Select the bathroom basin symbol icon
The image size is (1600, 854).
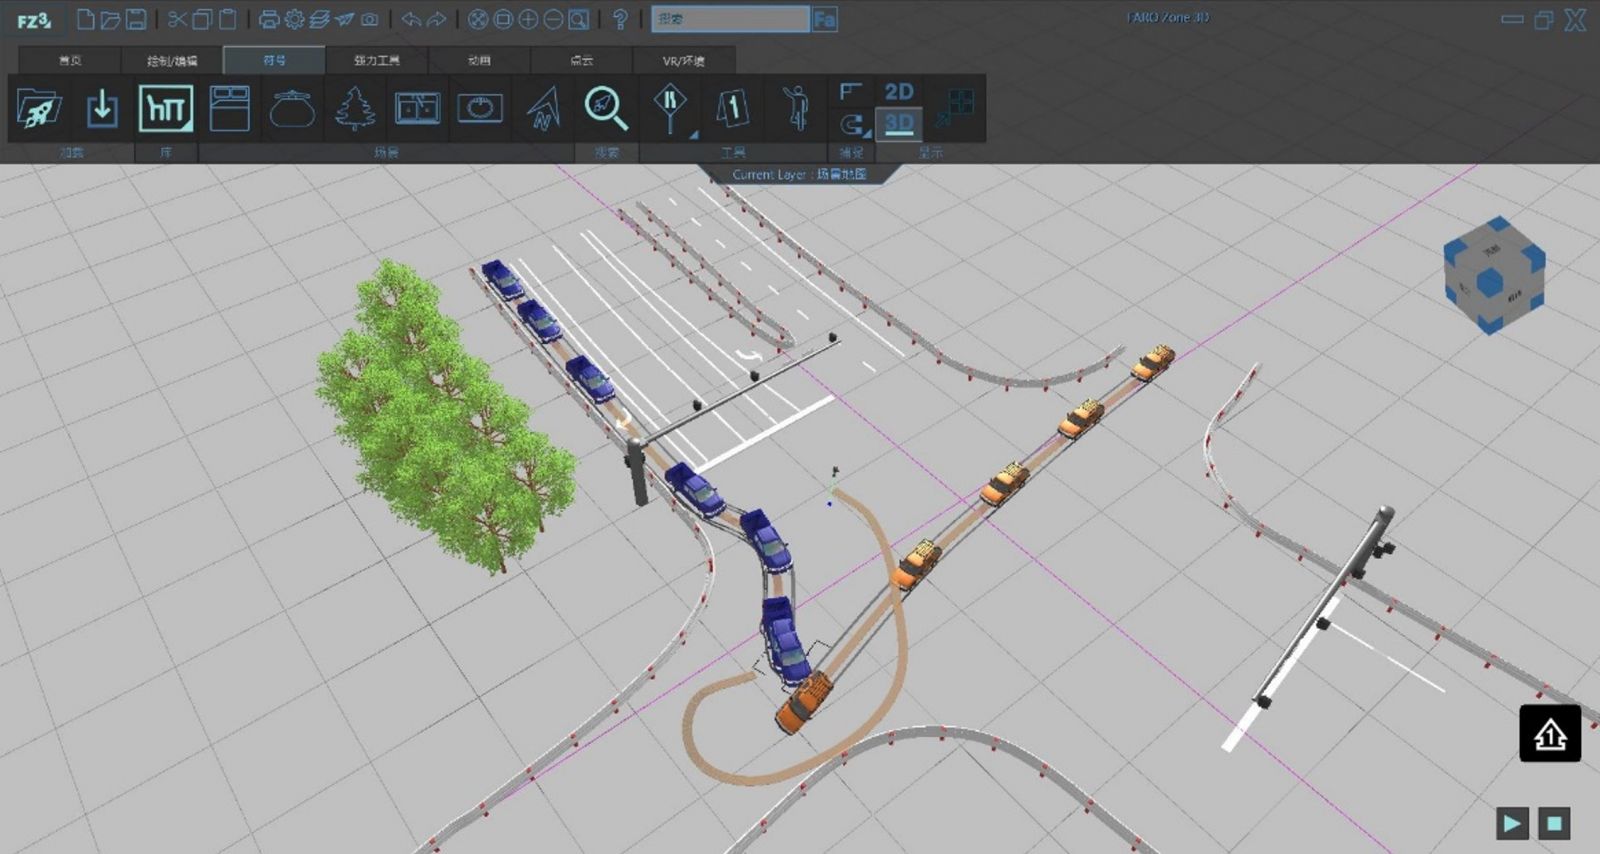pyautogui.click(x=480, y=108)
